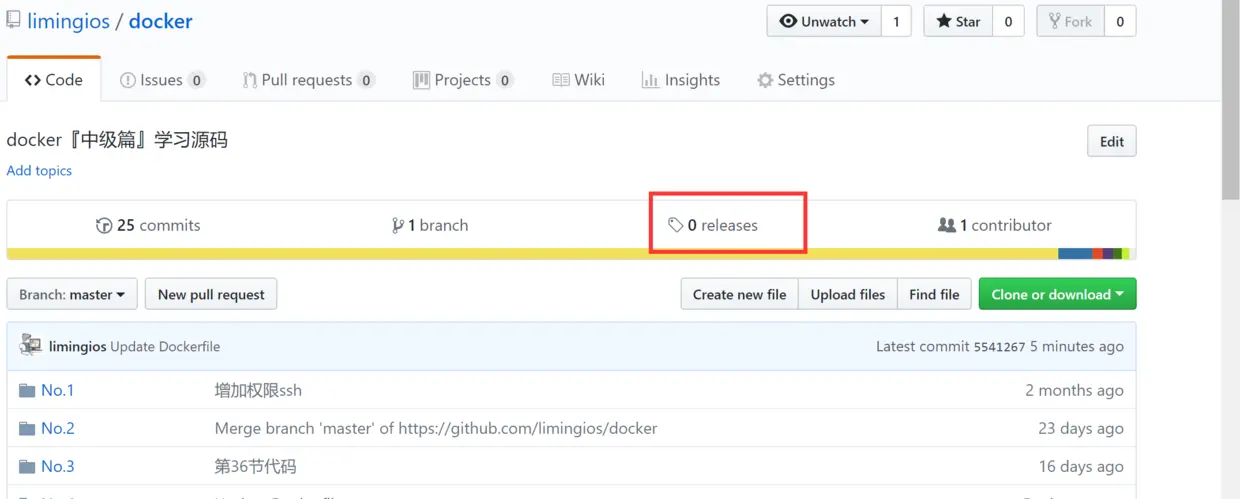This screenshot has width=1240, height=499.
Task: Click the folder icon beside No.2
Action: point(27,428)
